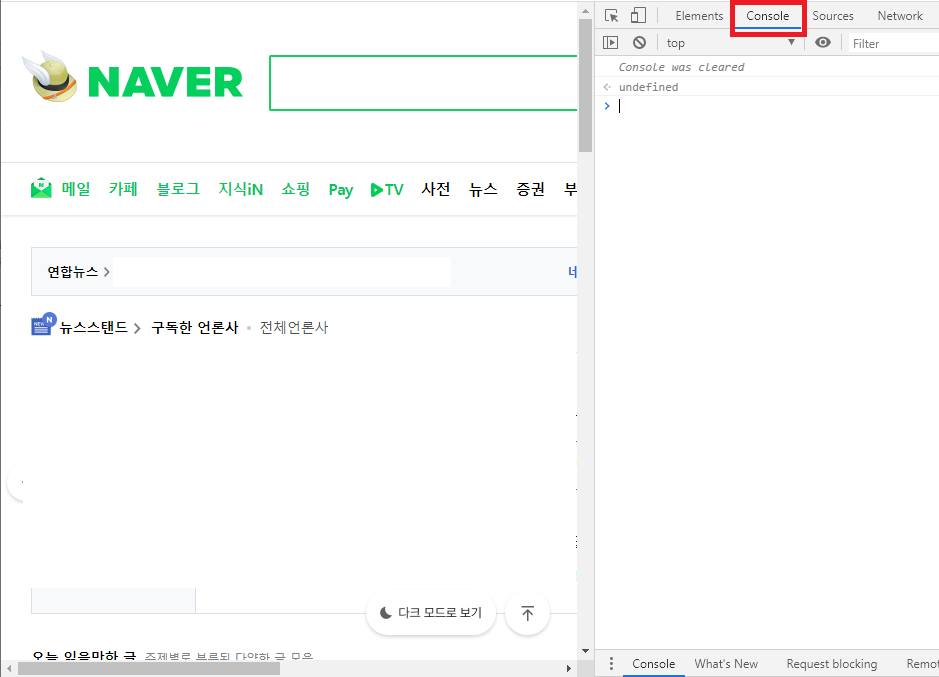Click the Console filter input field
The height and width of the screenshot is (677, 939).
click(x=893, y=43)
